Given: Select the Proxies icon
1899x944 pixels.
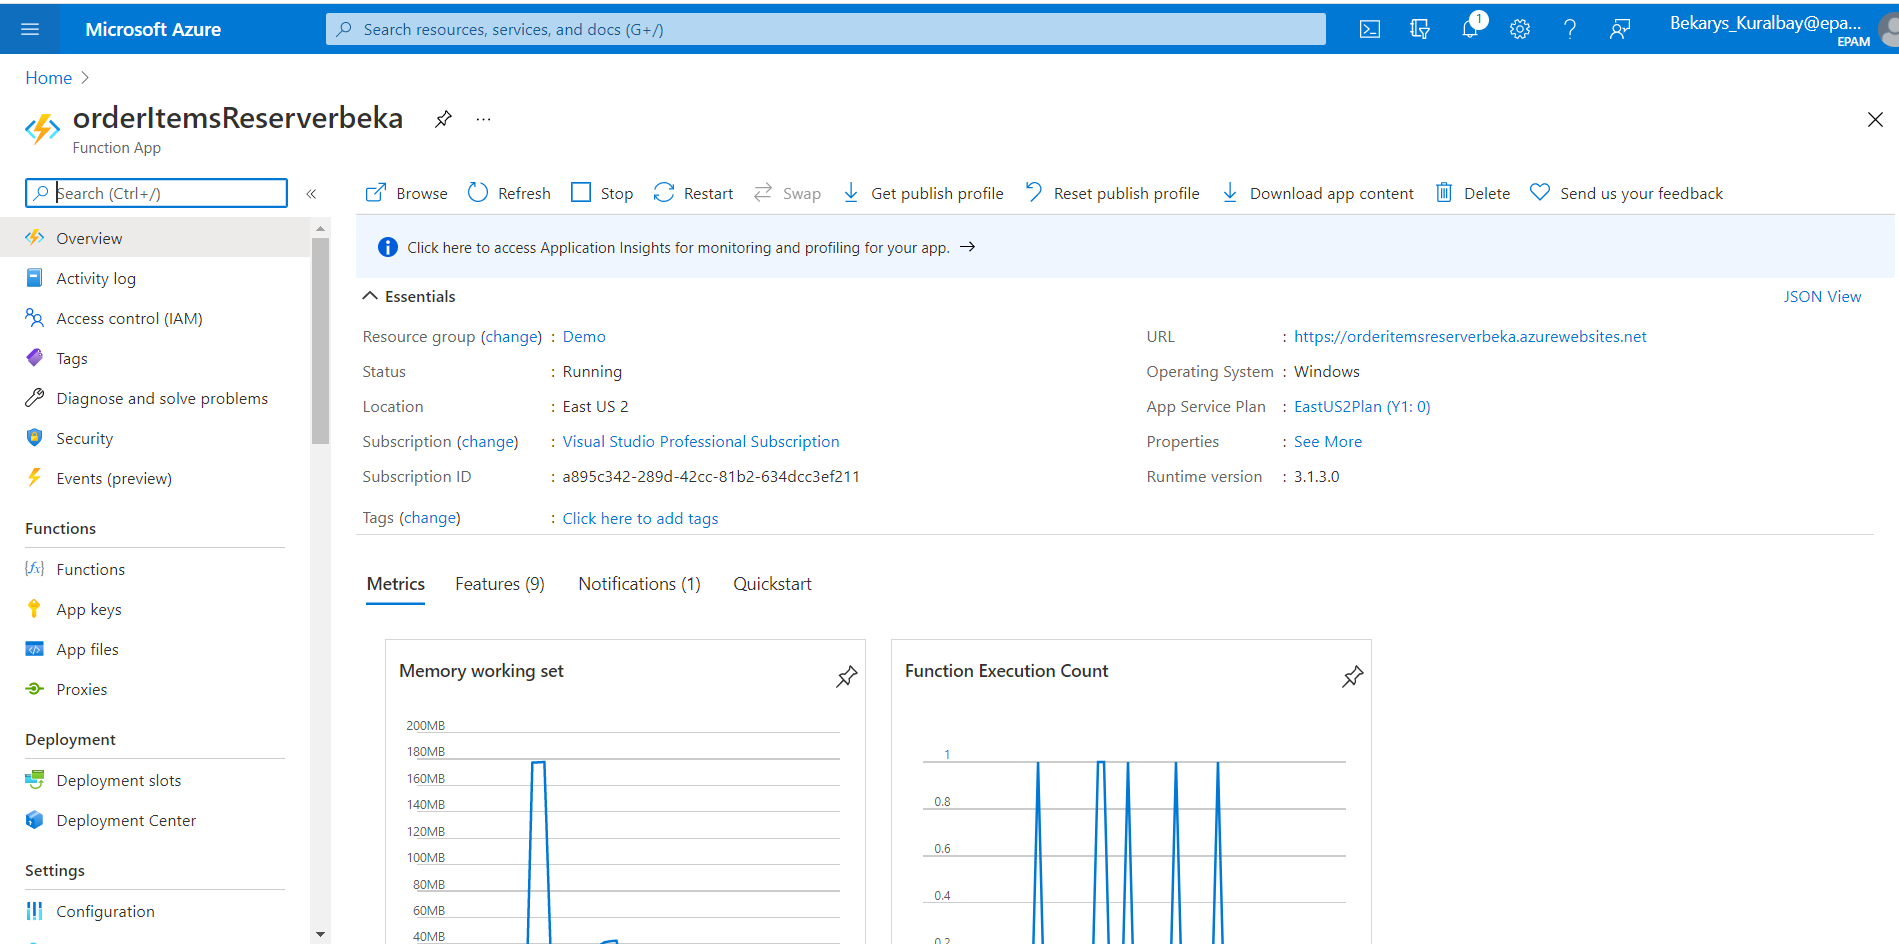Looking at the screenshot, I should click(x=36, y=688).
